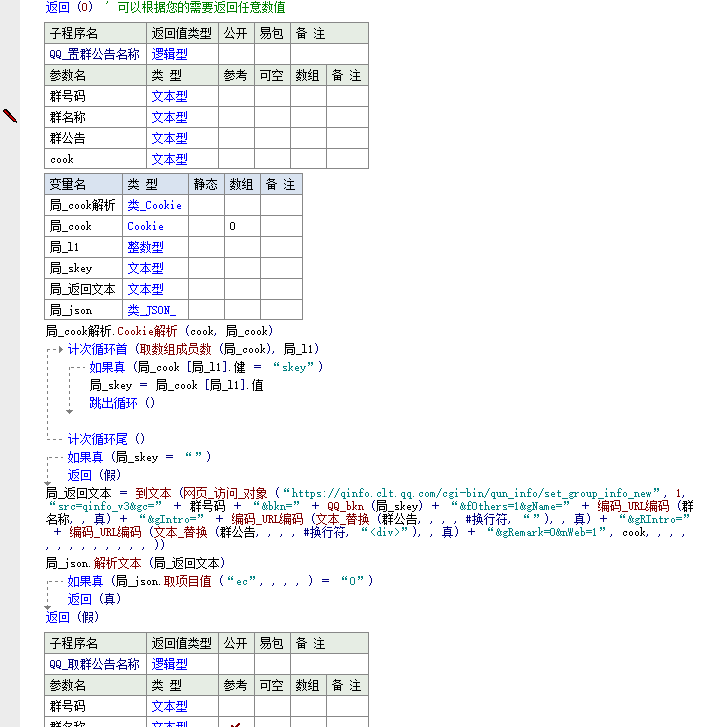Open the 类_JSON_ type for 局_json
This screenshot has height=727, width=708.
151,310
